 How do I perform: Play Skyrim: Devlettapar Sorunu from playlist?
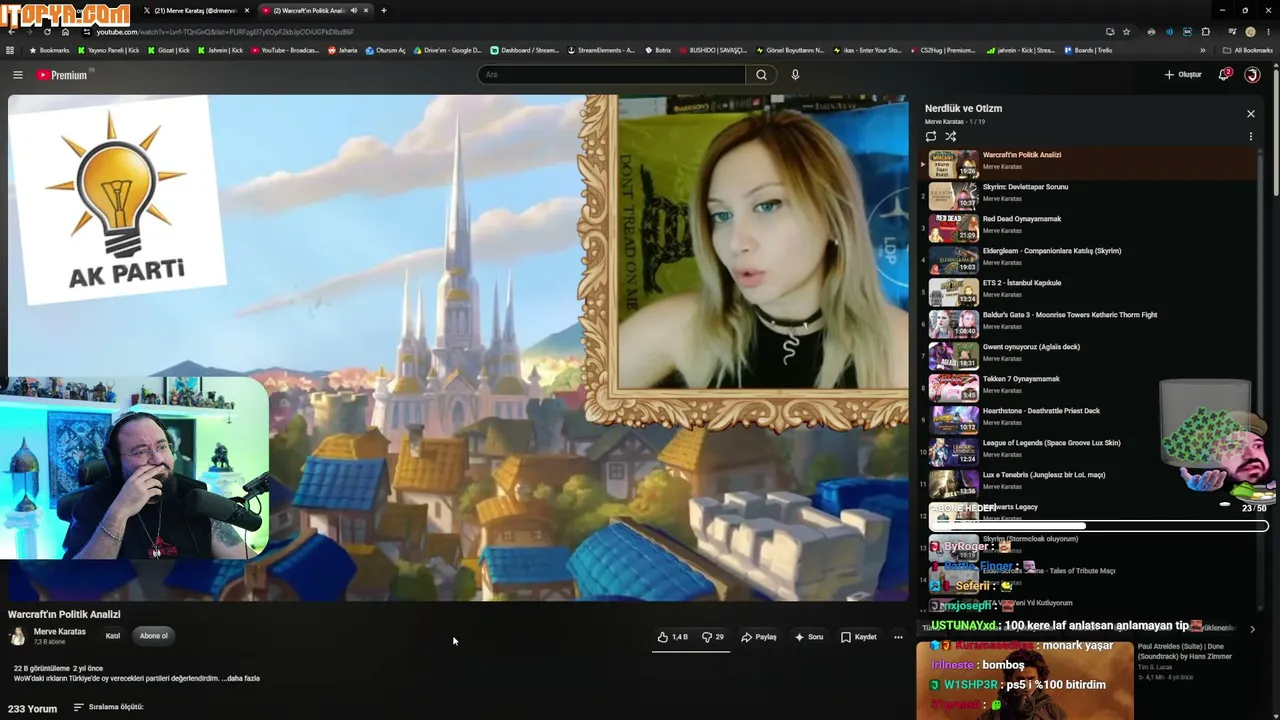pos(1025,187)
